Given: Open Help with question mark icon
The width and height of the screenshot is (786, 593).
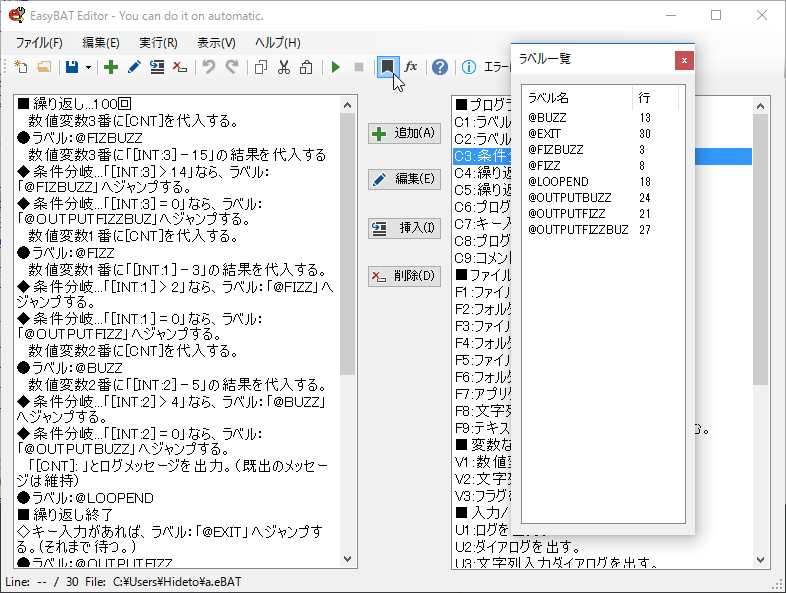Looking at the screenshot, I should click(x=440, y=67).
